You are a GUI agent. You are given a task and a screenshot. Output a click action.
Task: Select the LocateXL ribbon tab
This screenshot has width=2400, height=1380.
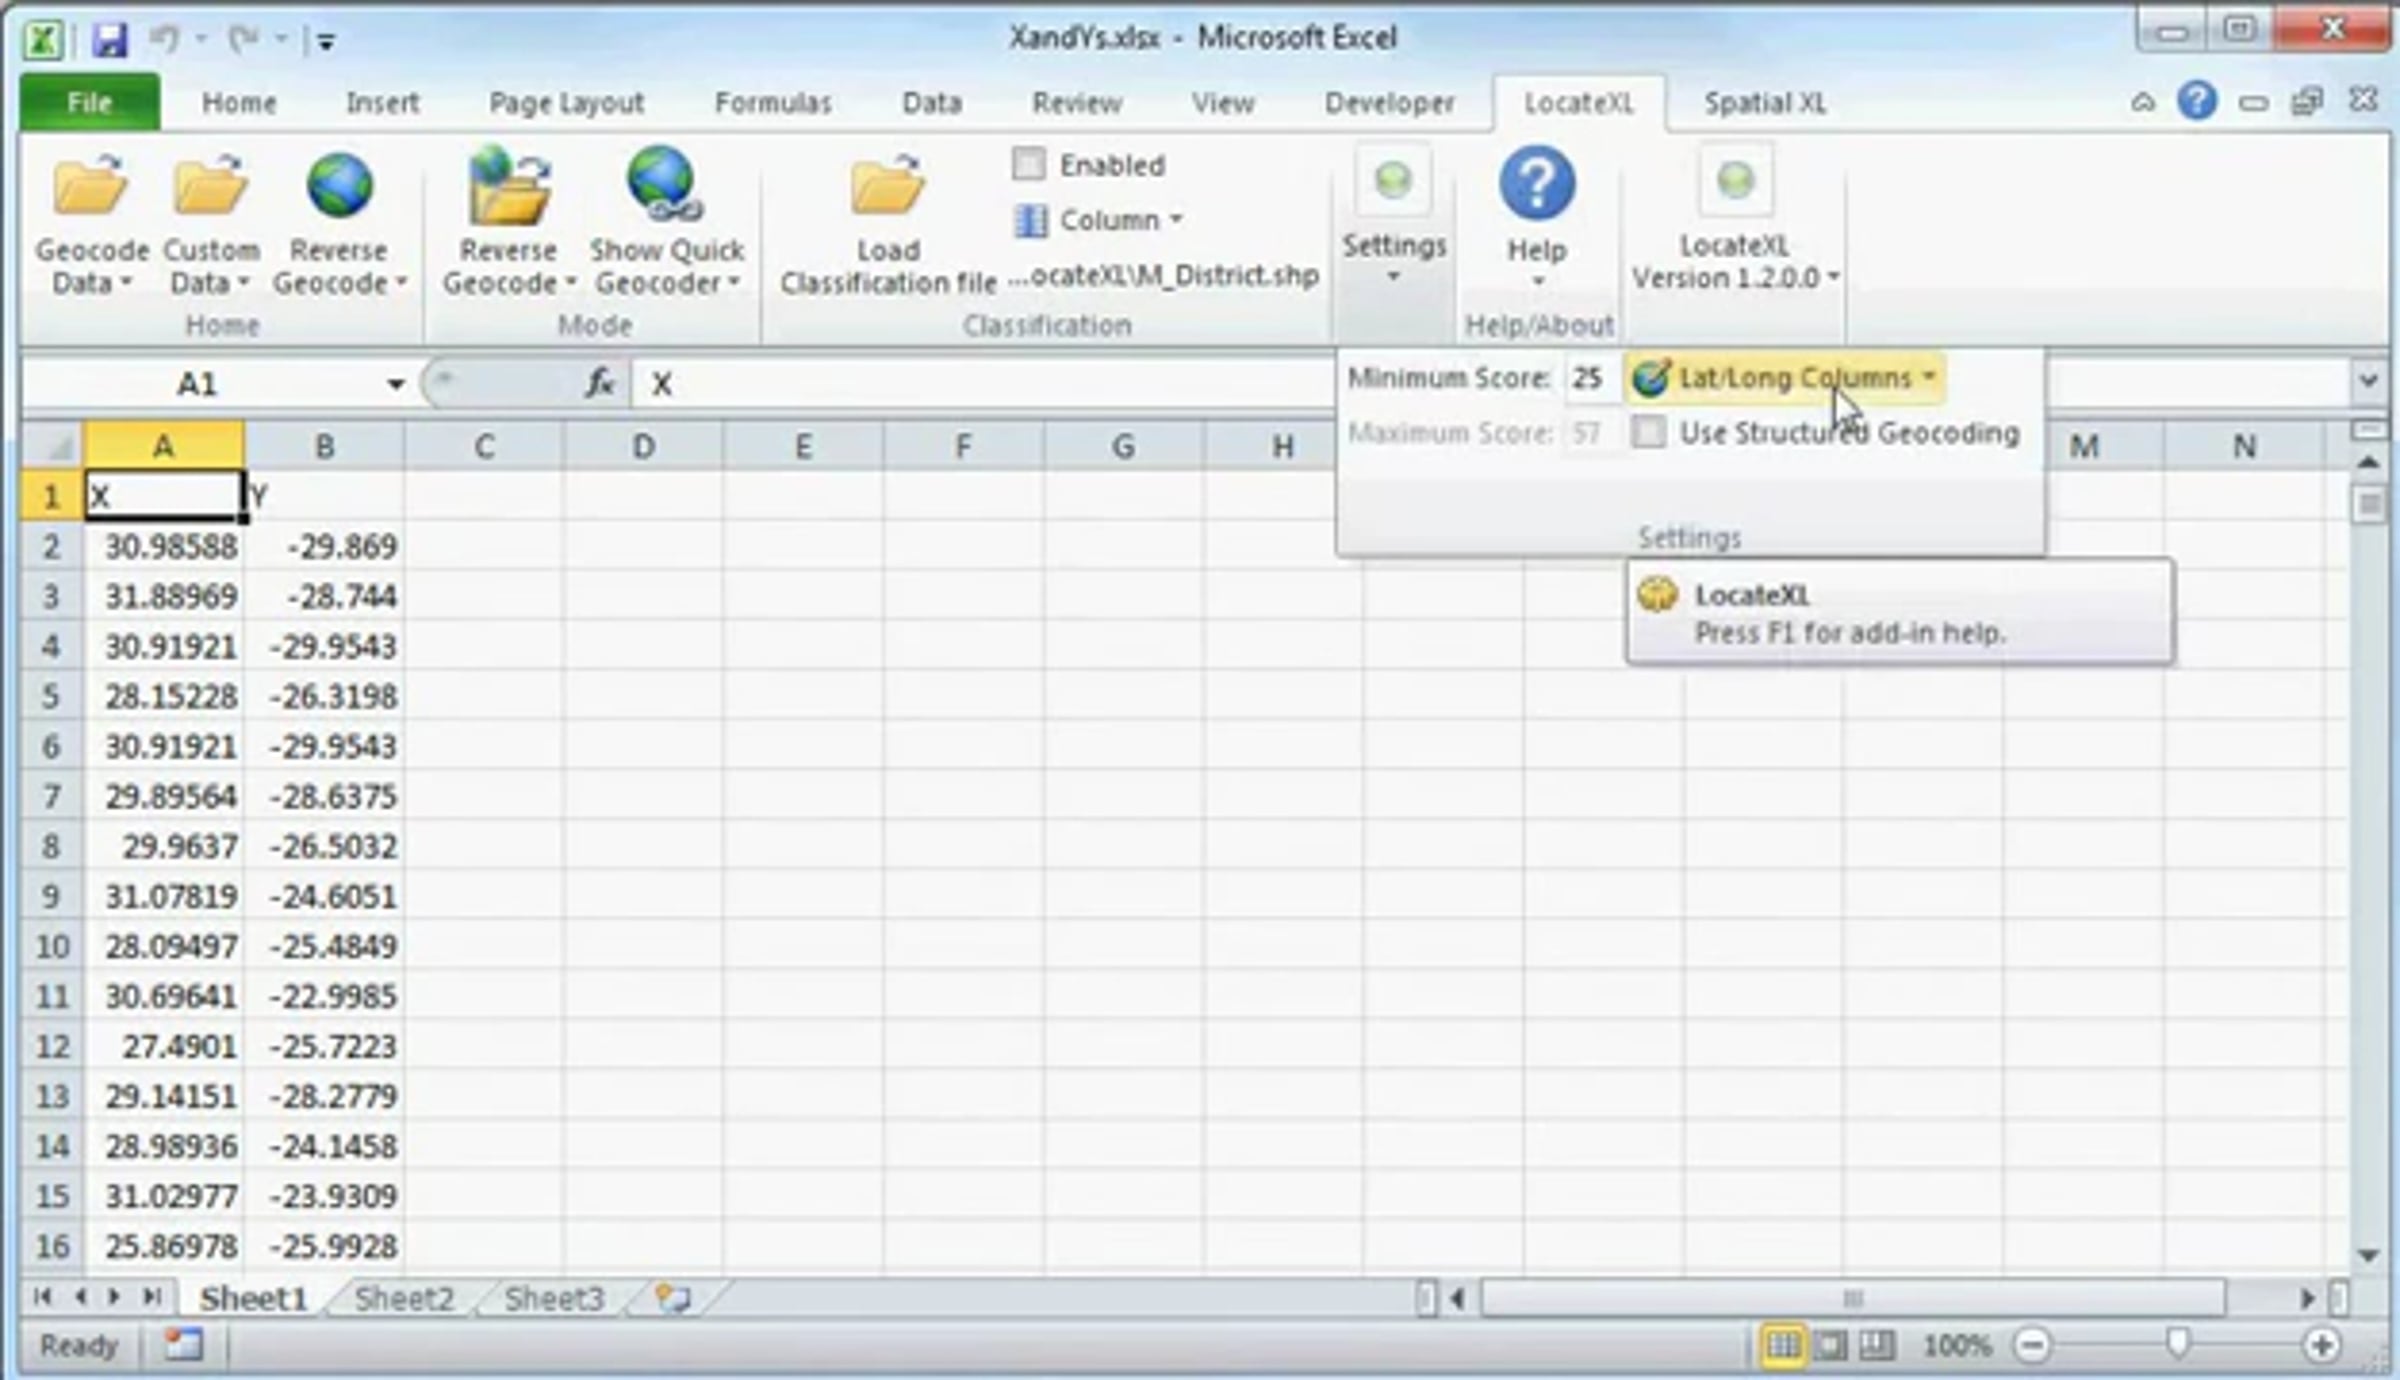click(1578, 103)
